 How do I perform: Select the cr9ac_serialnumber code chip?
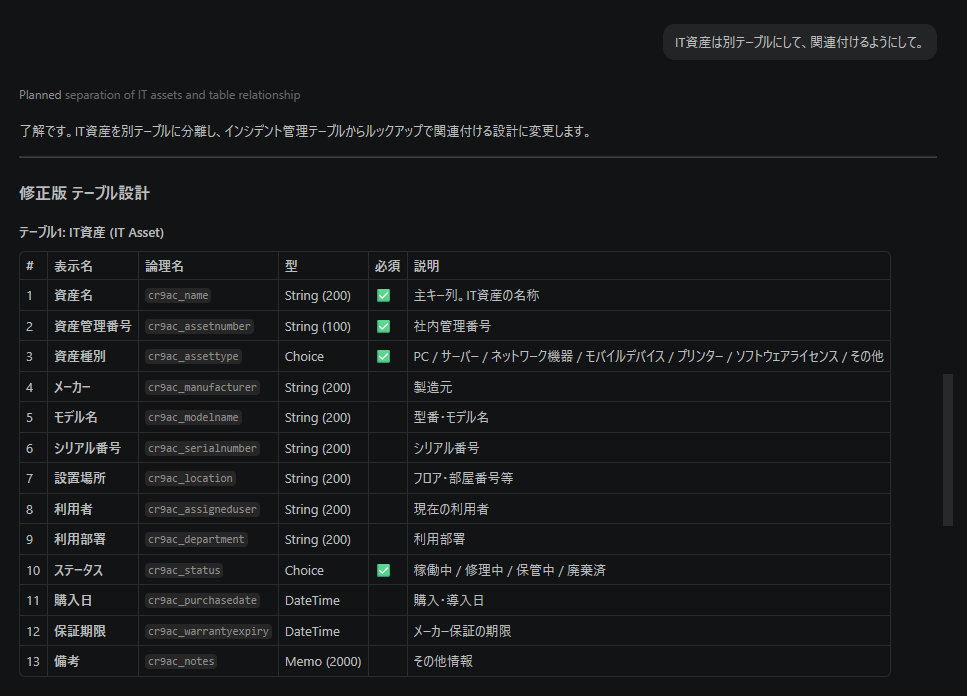pos(202,449)
